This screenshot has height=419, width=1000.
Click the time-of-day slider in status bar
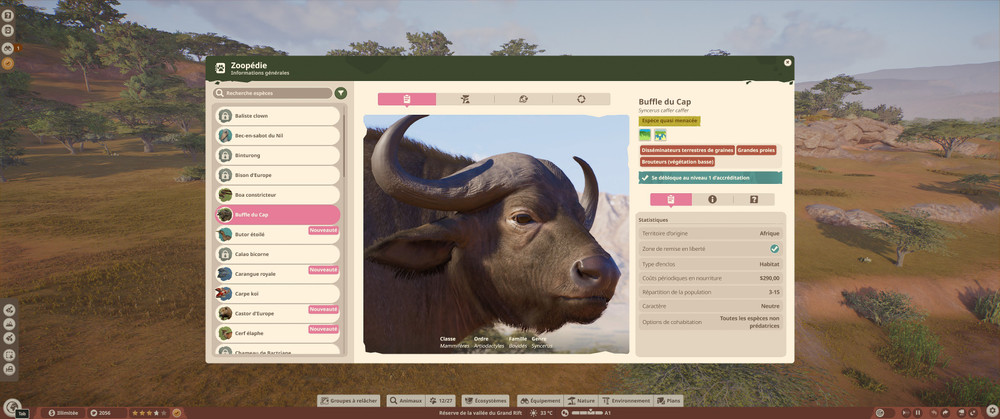pos(585,413)
